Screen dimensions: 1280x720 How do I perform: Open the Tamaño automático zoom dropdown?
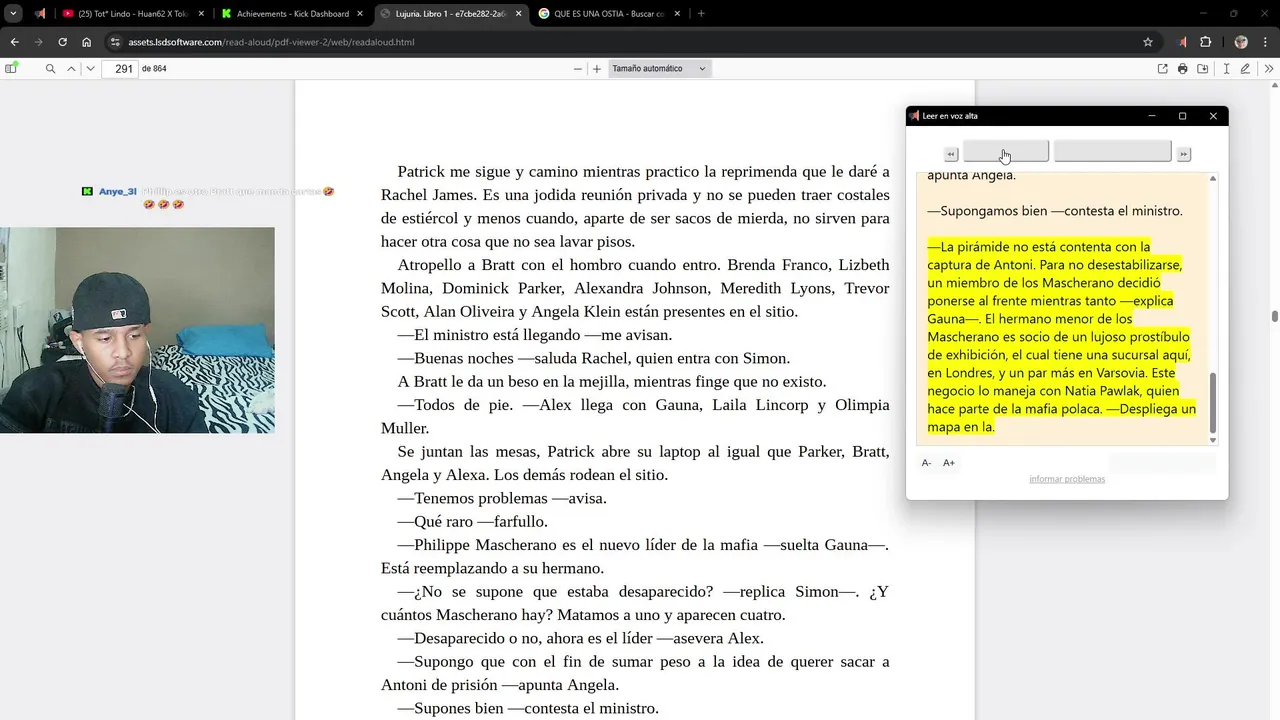pyautogui.click(x=659, y=69)
